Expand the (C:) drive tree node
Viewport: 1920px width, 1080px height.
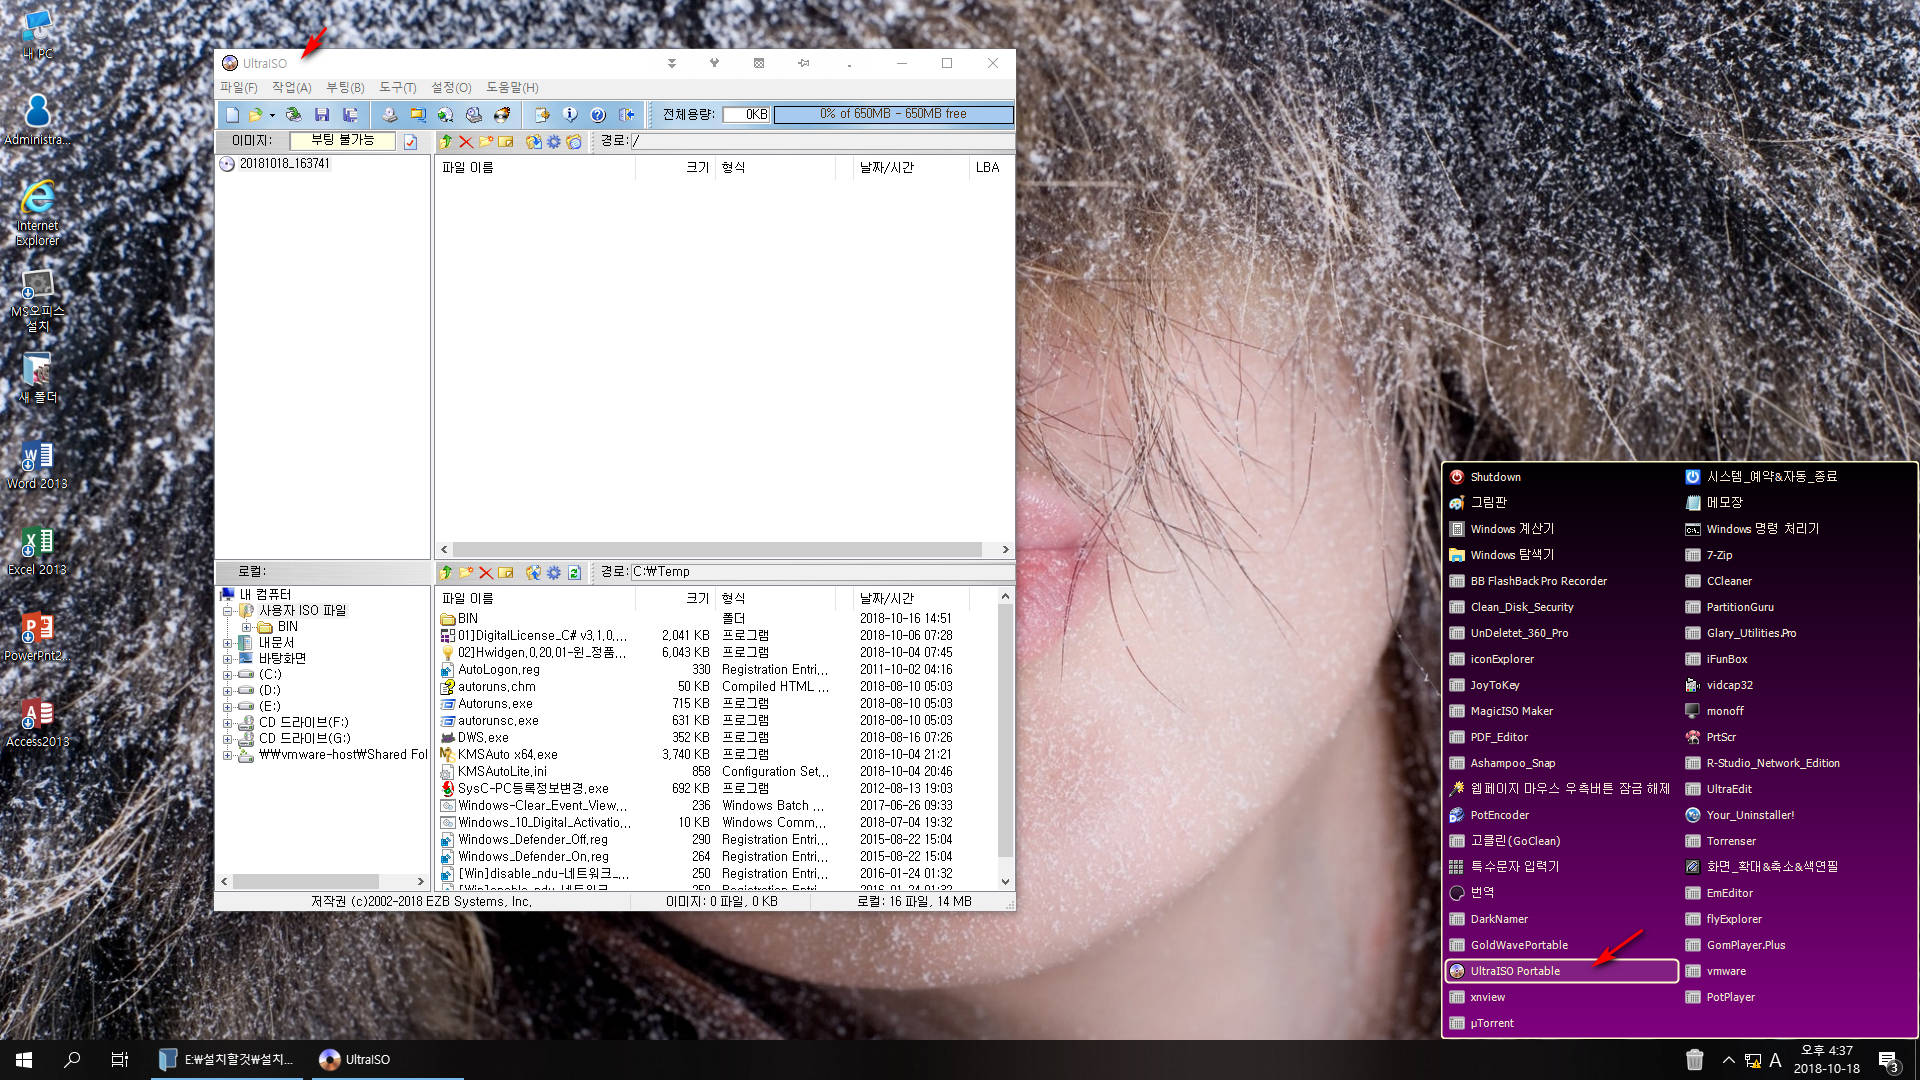click(228, 675)
